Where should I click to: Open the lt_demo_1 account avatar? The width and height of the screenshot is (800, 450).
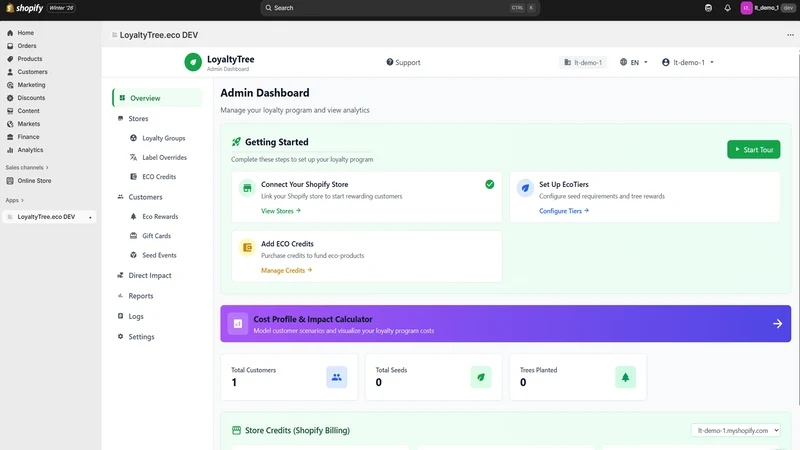pyautogui.click(x=746, y=8)
